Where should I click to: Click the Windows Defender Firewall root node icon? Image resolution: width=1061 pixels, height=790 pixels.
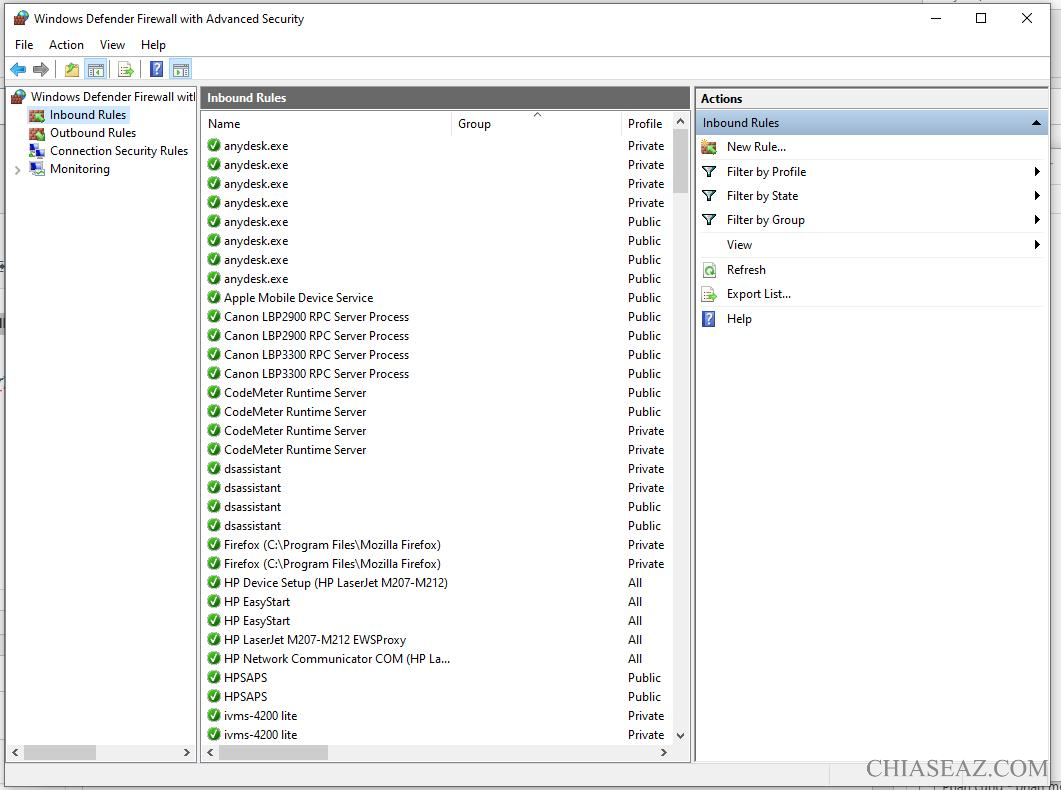[x=19, y=97]
